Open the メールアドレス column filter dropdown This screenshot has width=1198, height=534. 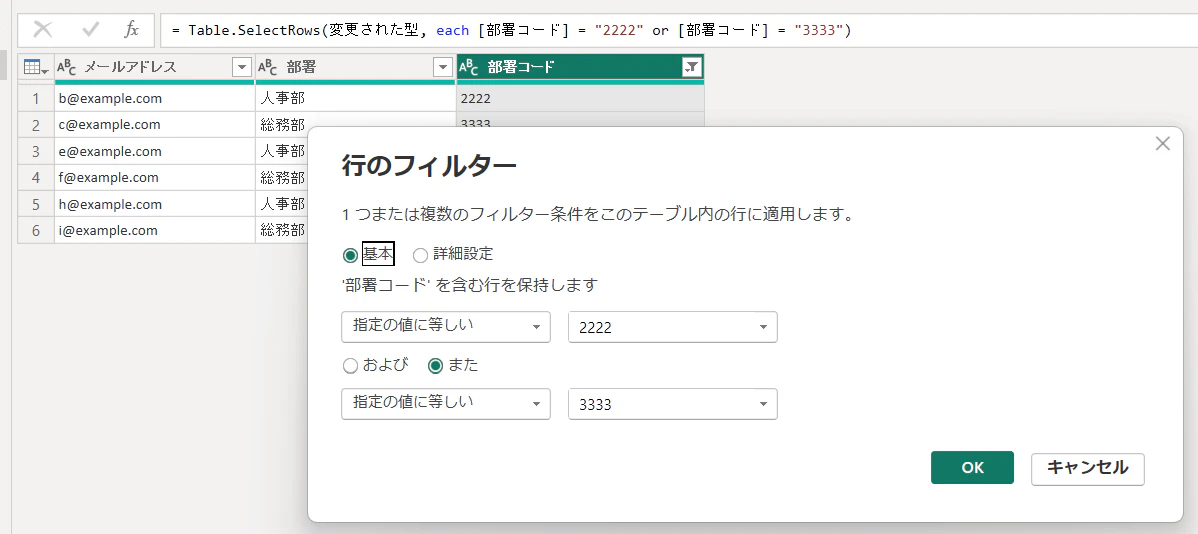(x=242, y=67)
